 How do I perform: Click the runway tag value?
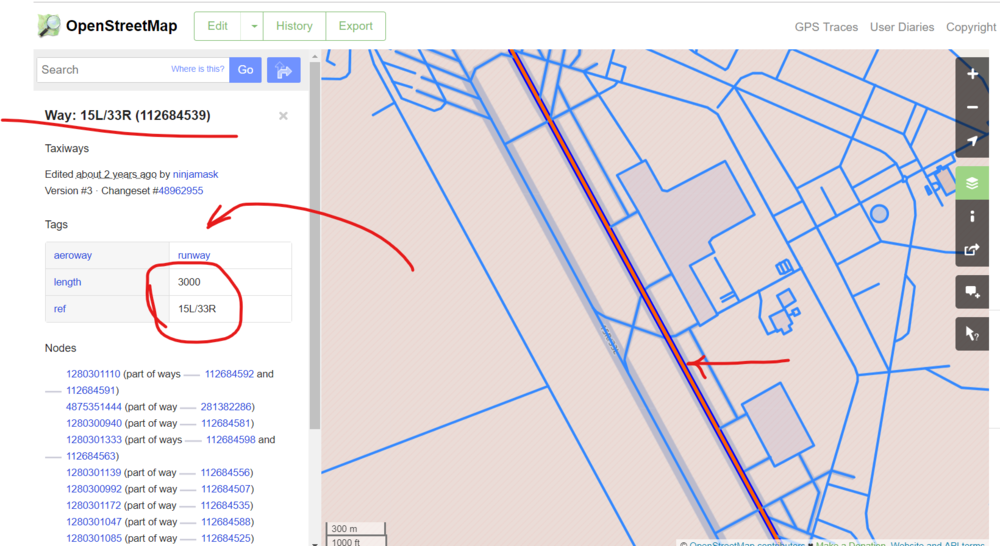(194, 255)
